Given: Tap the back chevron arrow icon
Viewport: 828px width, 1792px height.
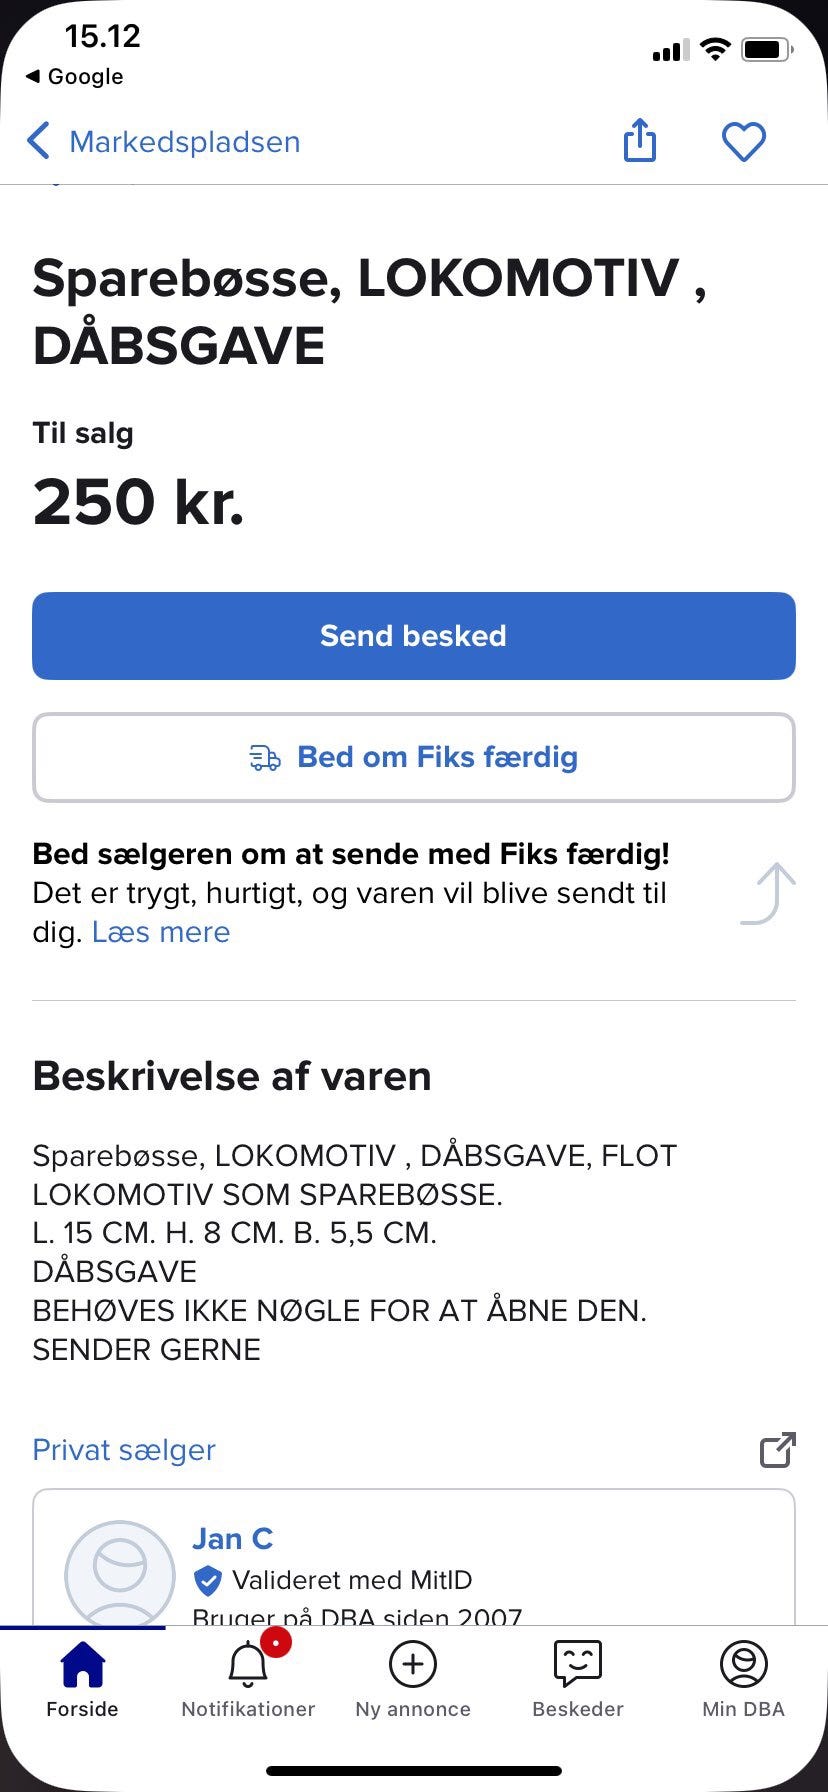Looking at the screenshot, I should [x=38, y=141].
